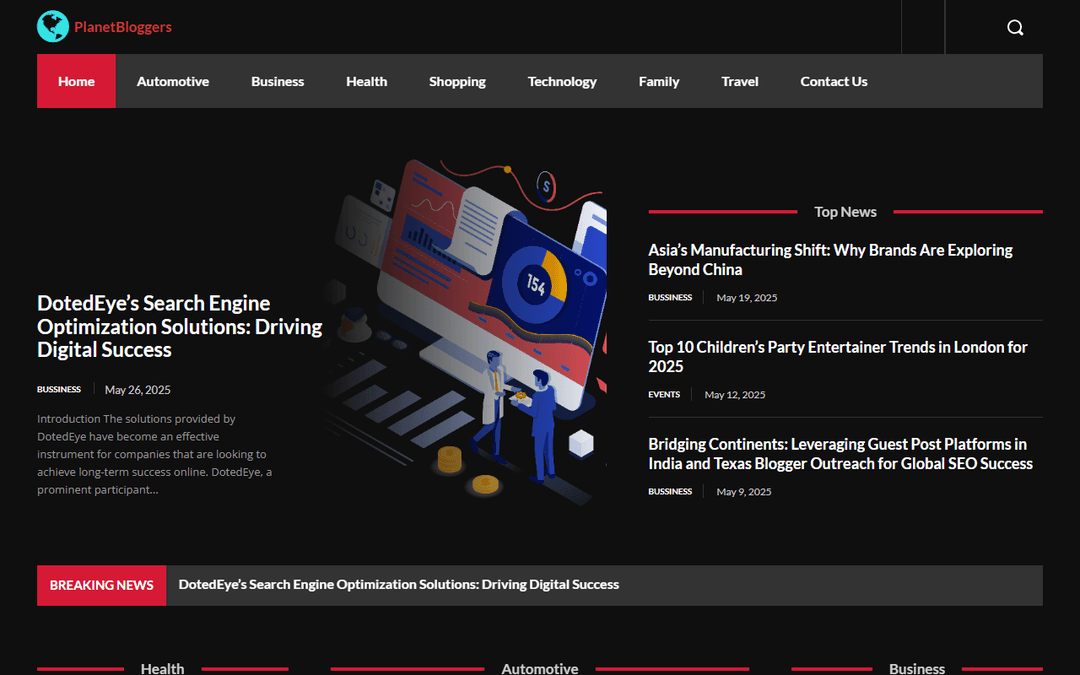Click the May 26, 2025 date
1080x675 pixels.
138,390
